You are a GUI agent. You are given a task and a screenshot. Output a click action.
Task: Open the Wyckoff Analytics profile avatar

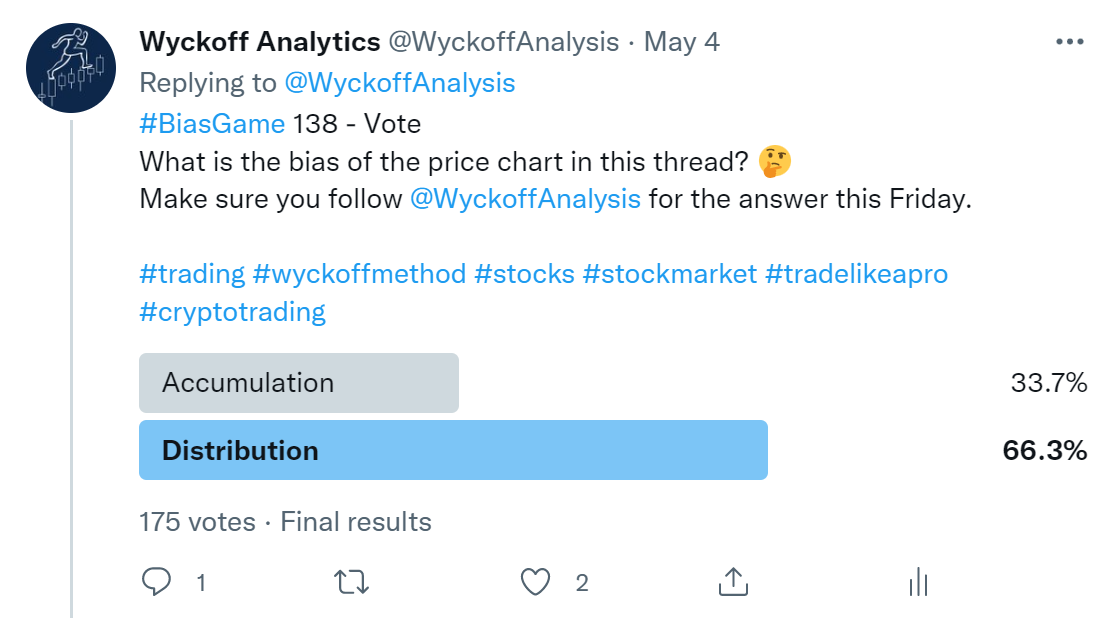(71, 68)
